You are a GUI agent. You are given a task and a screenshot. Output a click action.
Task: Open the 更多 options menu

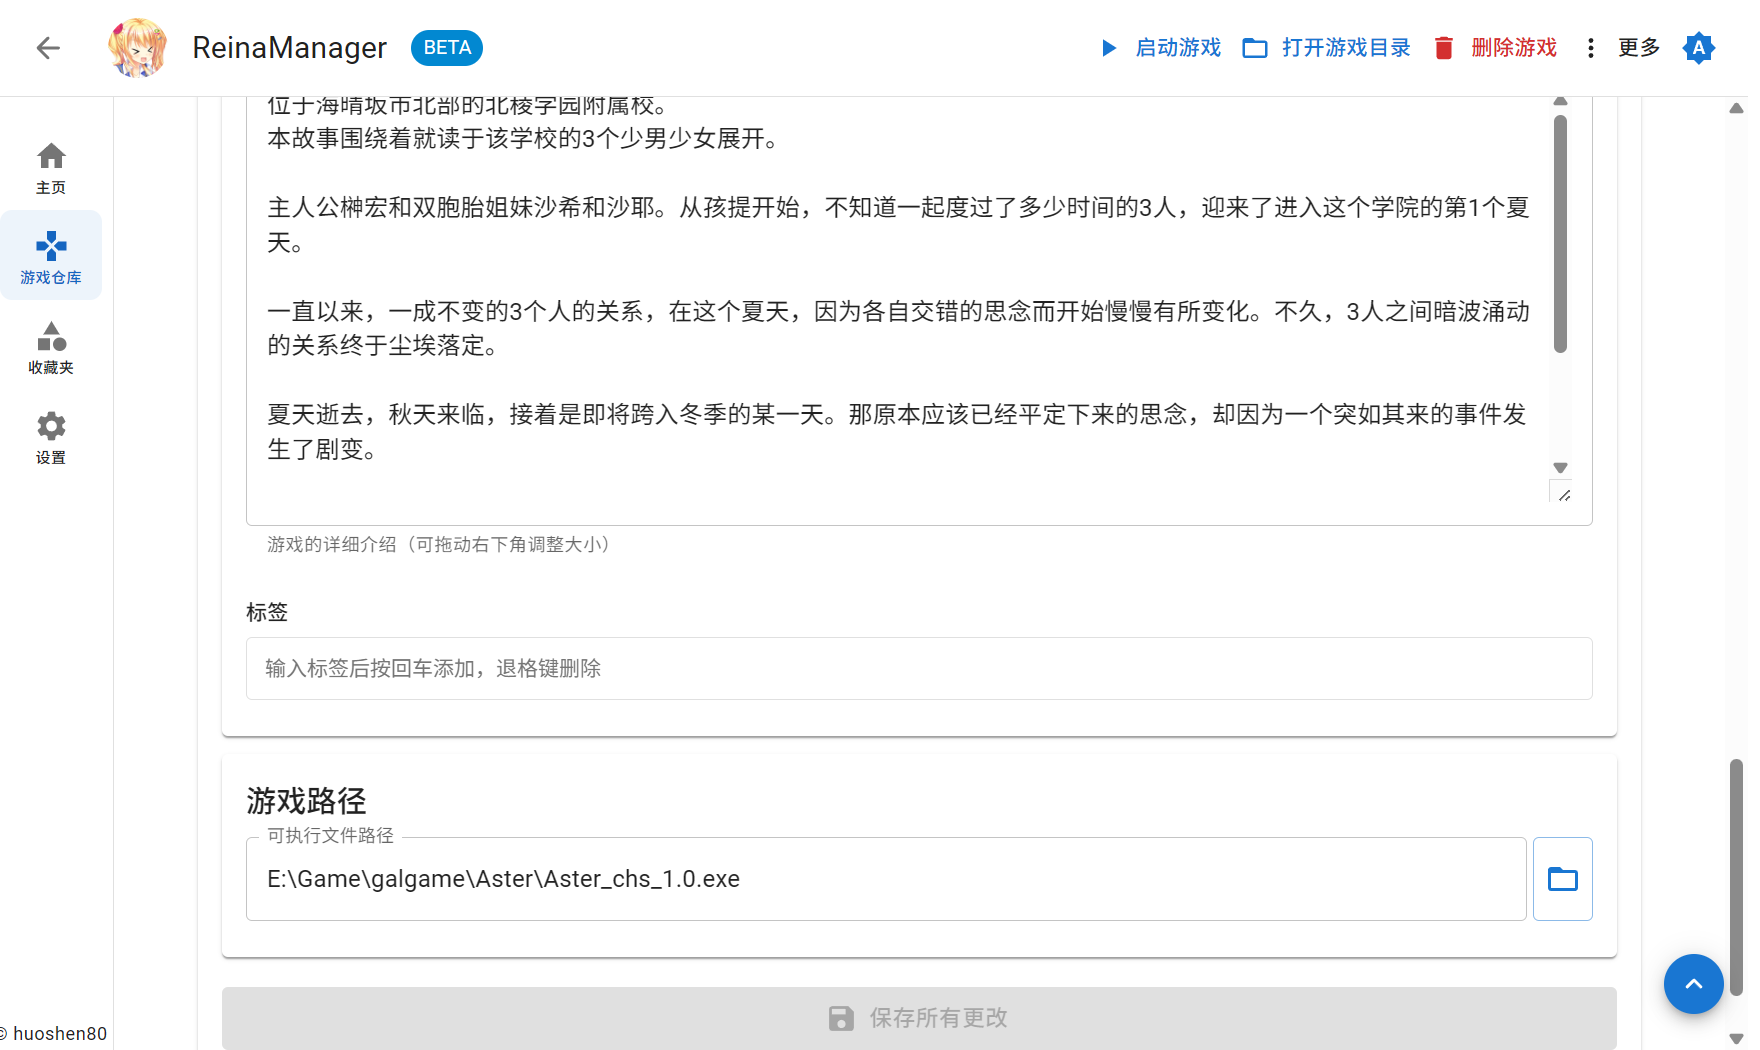[x=1623, y=48]
